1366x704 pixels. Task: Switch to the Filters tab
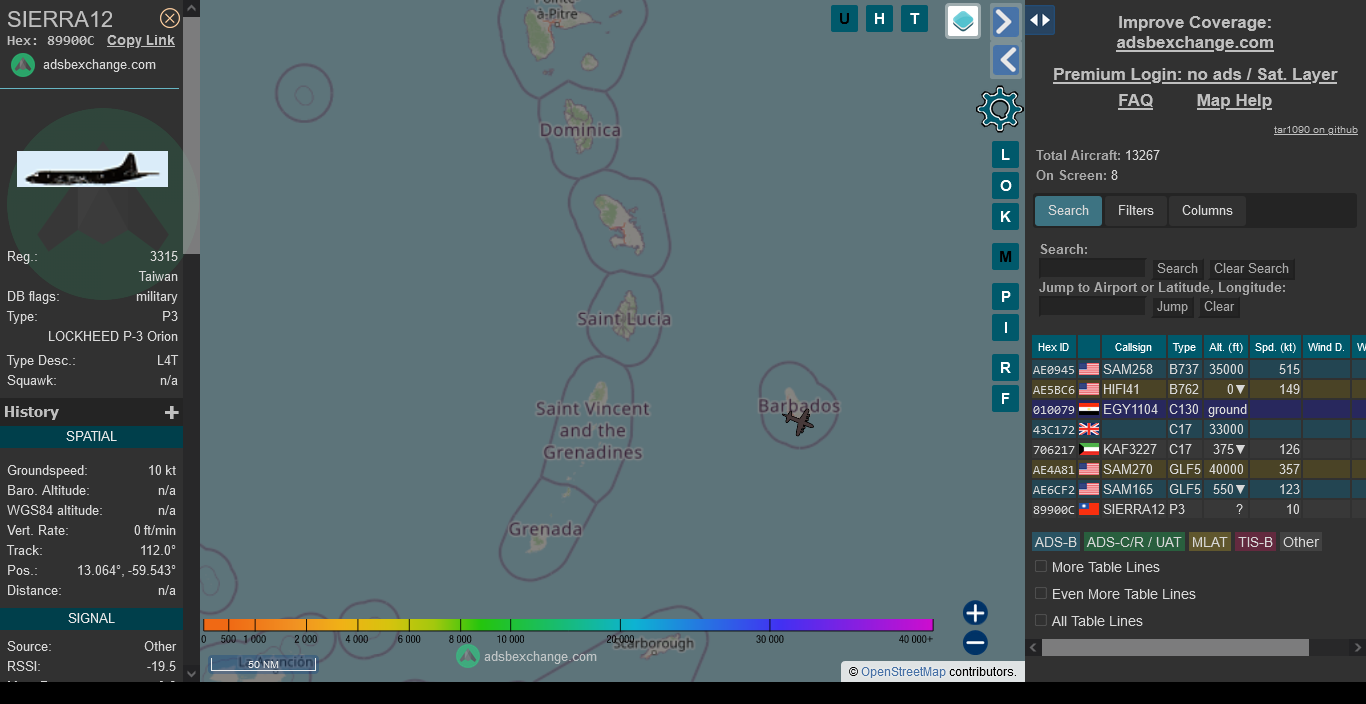(x=1135, y=211)
